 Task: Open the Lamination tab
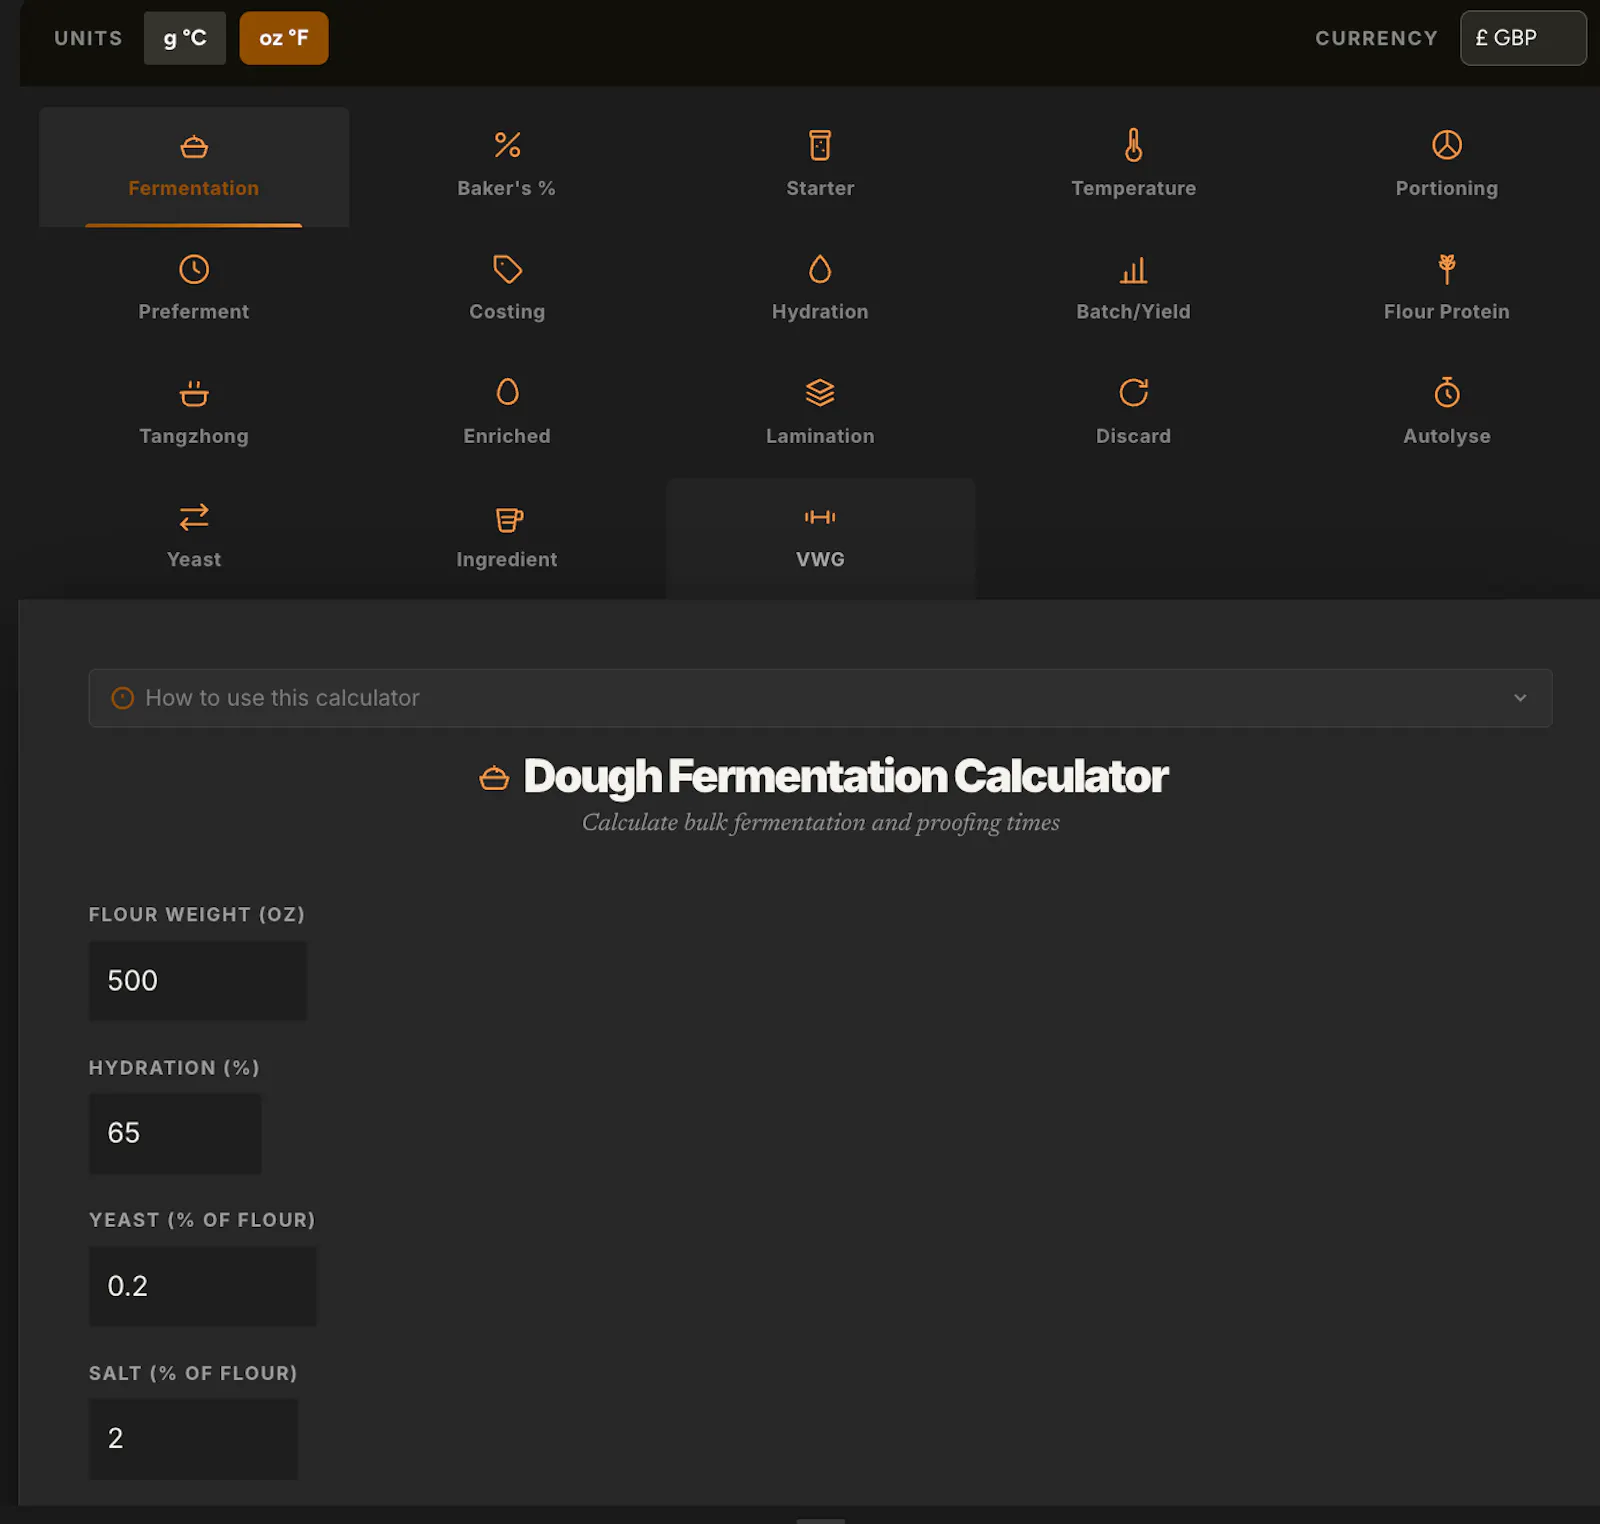click(820, 414)
